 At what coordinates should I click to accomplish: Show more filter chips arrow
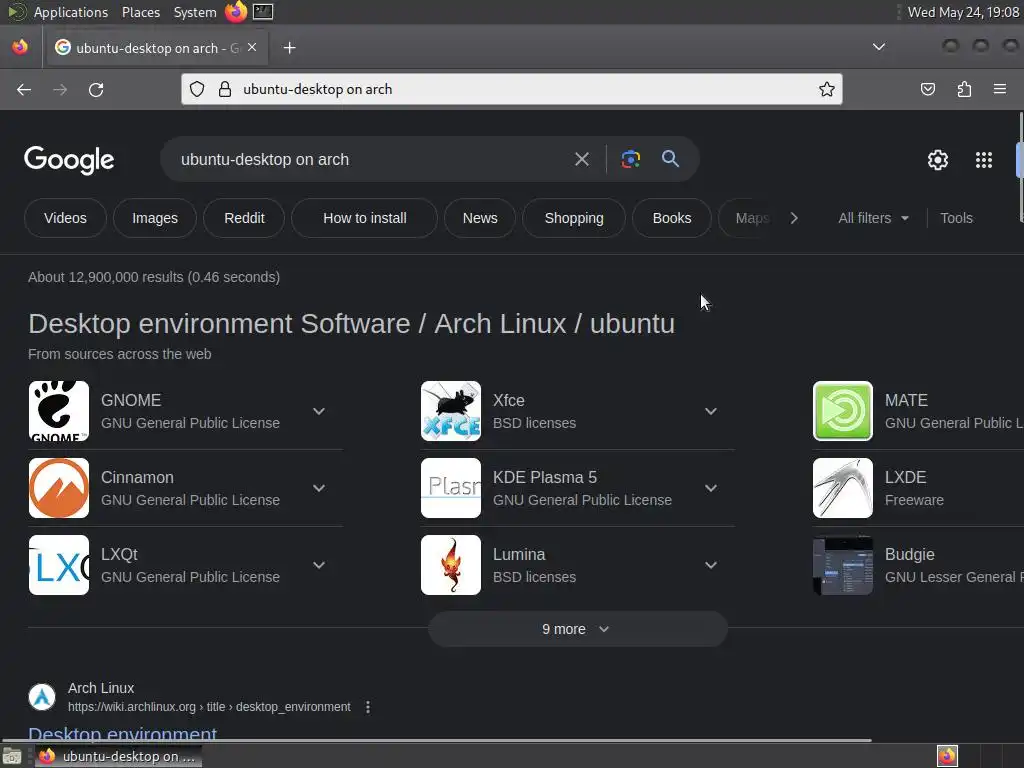[794, 218]
